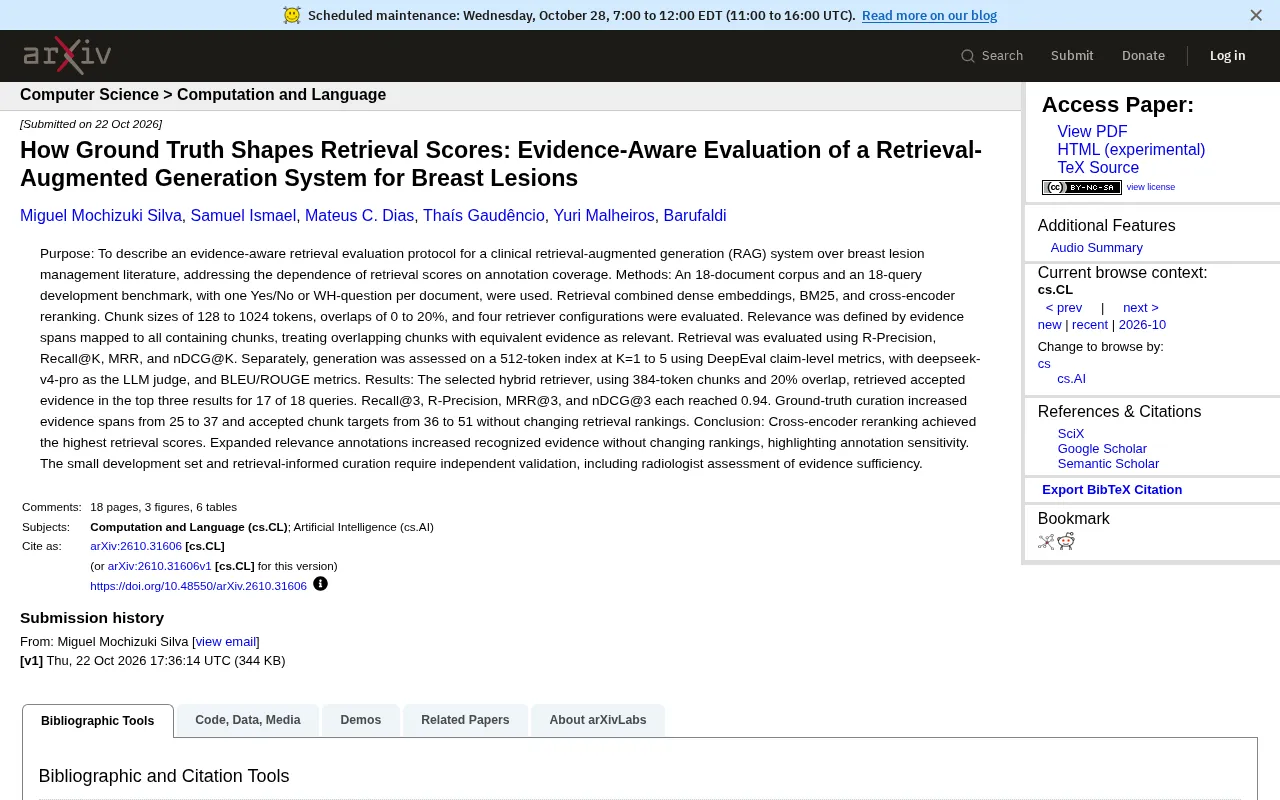Click the smiley icon in maintenance banner

(292, 15)
